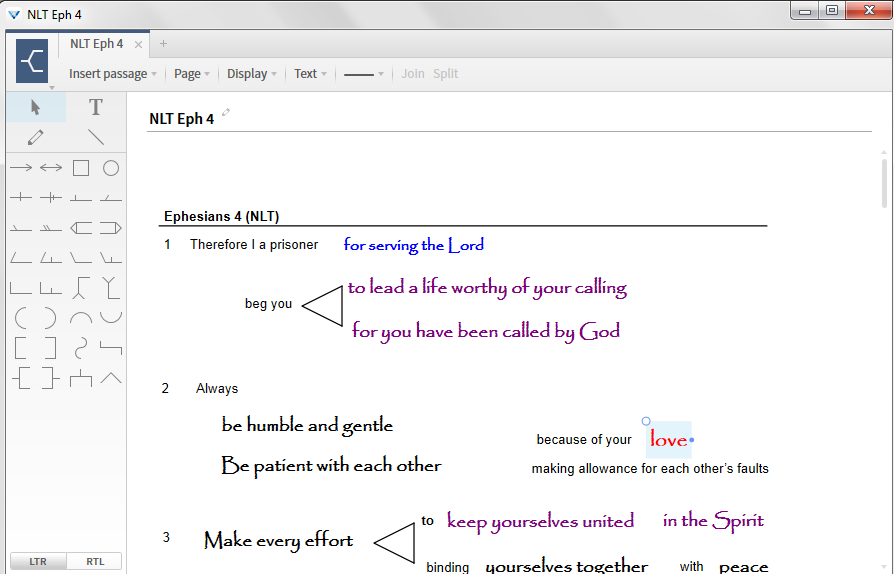894x574 pixels.
Task: Open the Text menu
Action: 310,74
